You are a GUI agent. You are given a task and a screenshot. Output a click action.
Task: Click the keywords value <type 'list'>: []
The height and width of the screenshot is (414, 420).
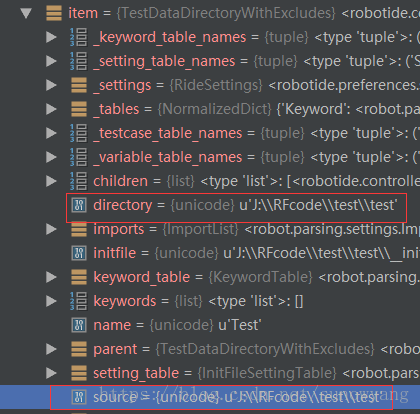(x=256, y=301)
